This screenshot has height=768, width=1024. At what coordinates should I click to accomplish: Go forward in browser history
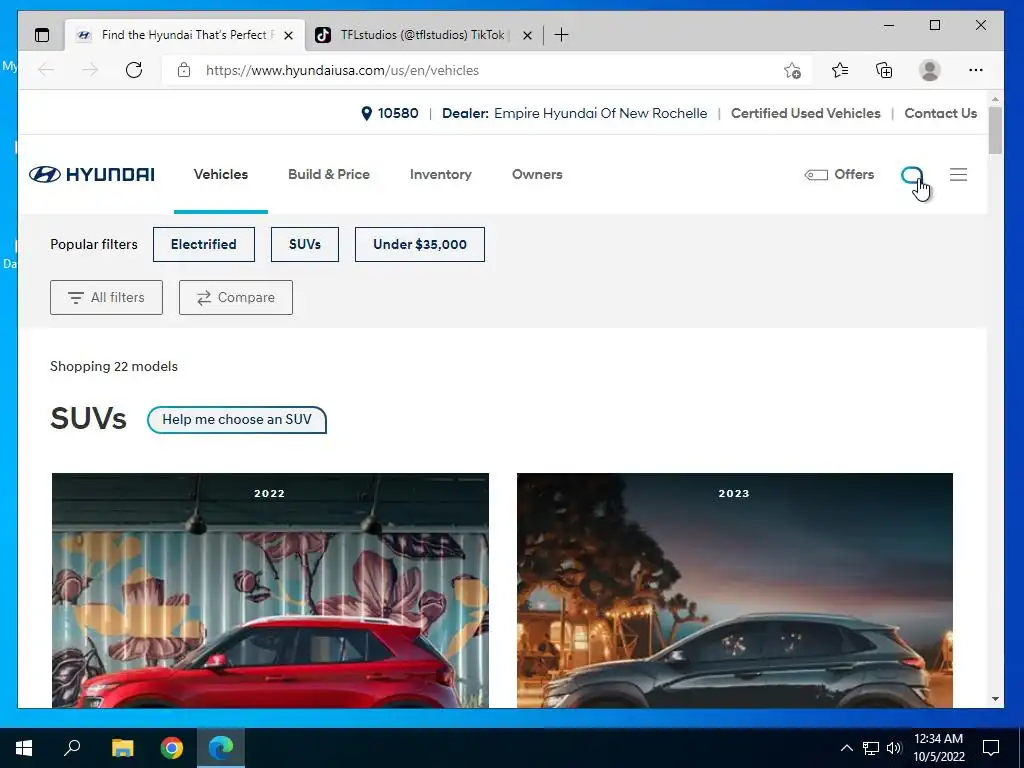[x=90, y=70]
